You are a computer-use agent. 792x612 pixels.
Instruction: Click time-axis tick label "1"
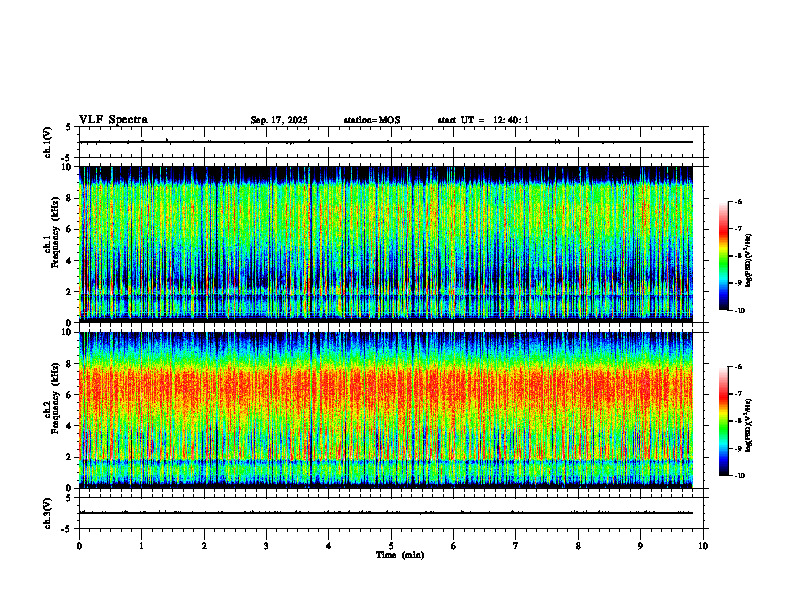(x=141, y=546)
